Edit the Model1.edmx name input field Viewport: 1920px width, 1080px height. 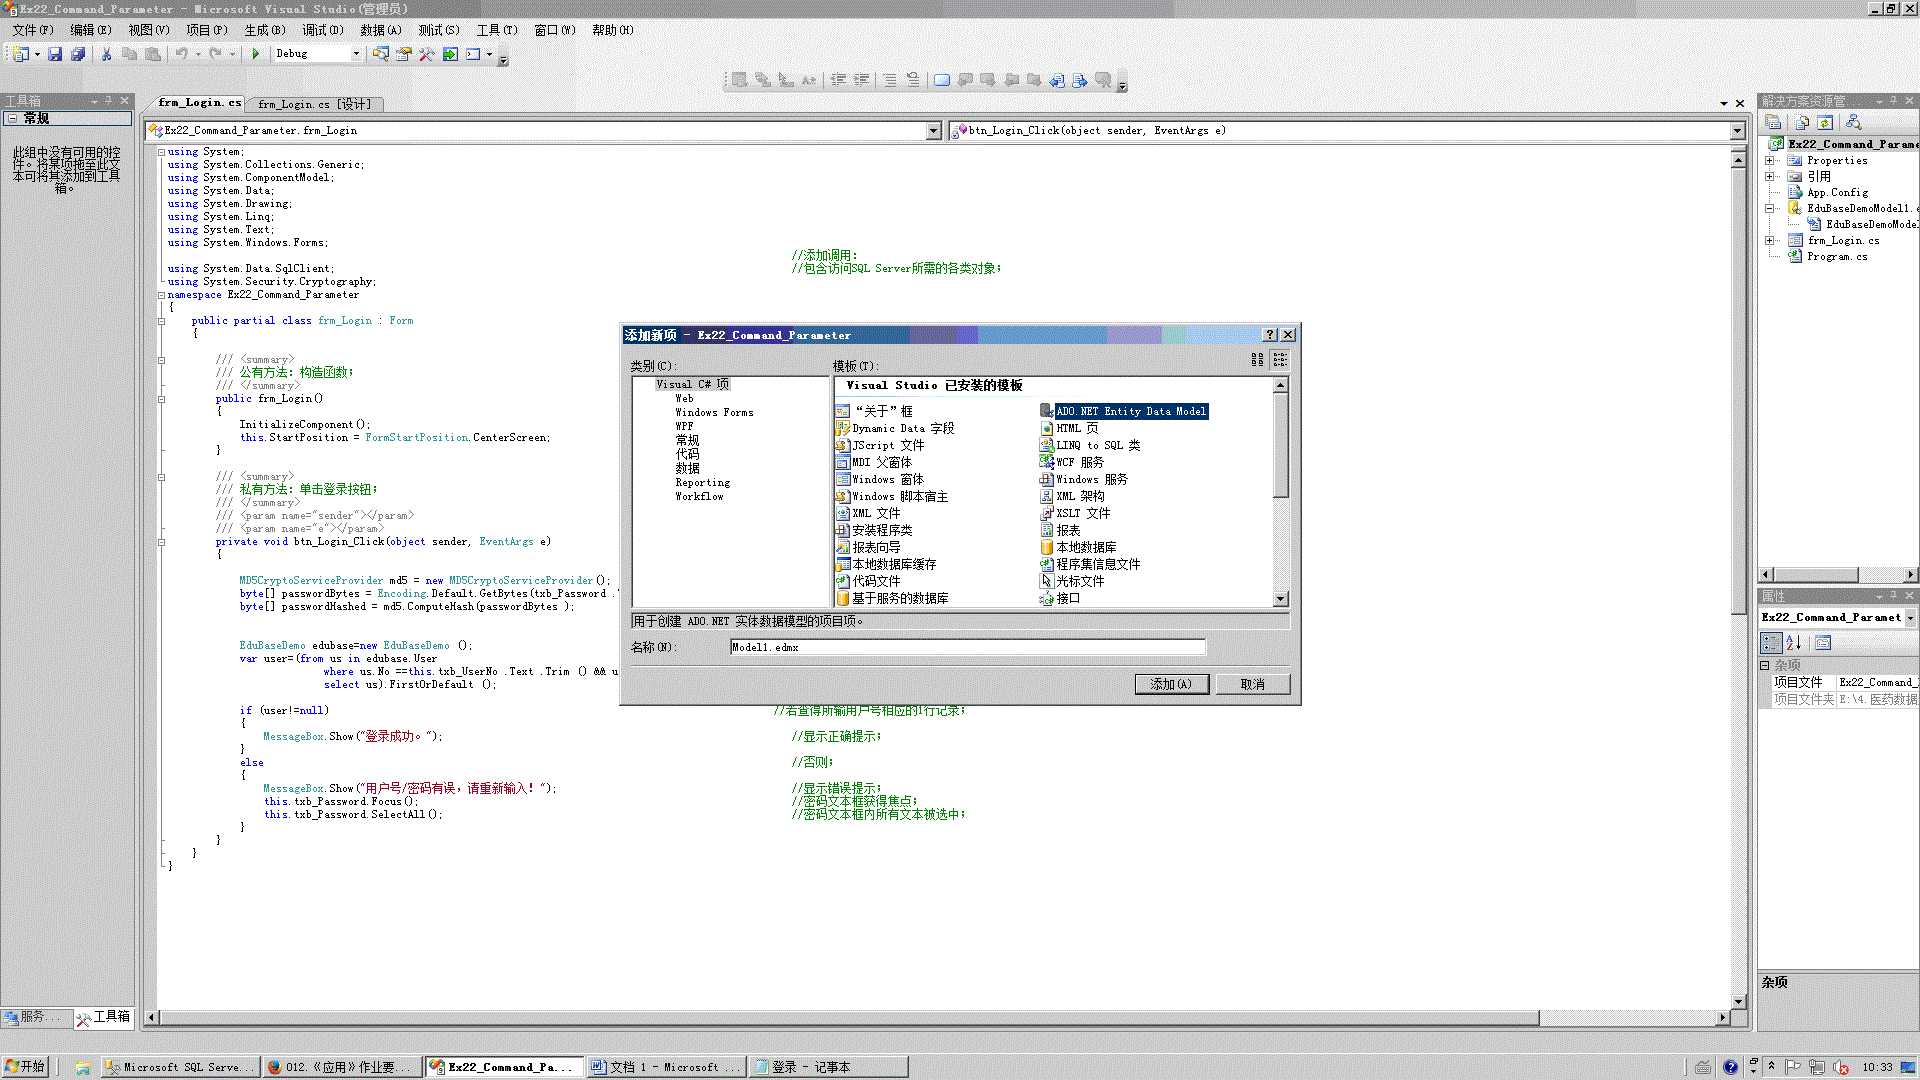click(x=967, y=646)
